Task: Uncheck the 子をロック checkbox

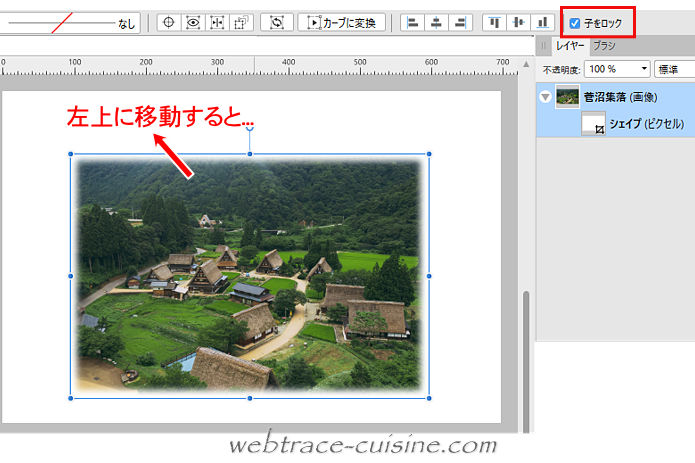Action: [574, 23]
